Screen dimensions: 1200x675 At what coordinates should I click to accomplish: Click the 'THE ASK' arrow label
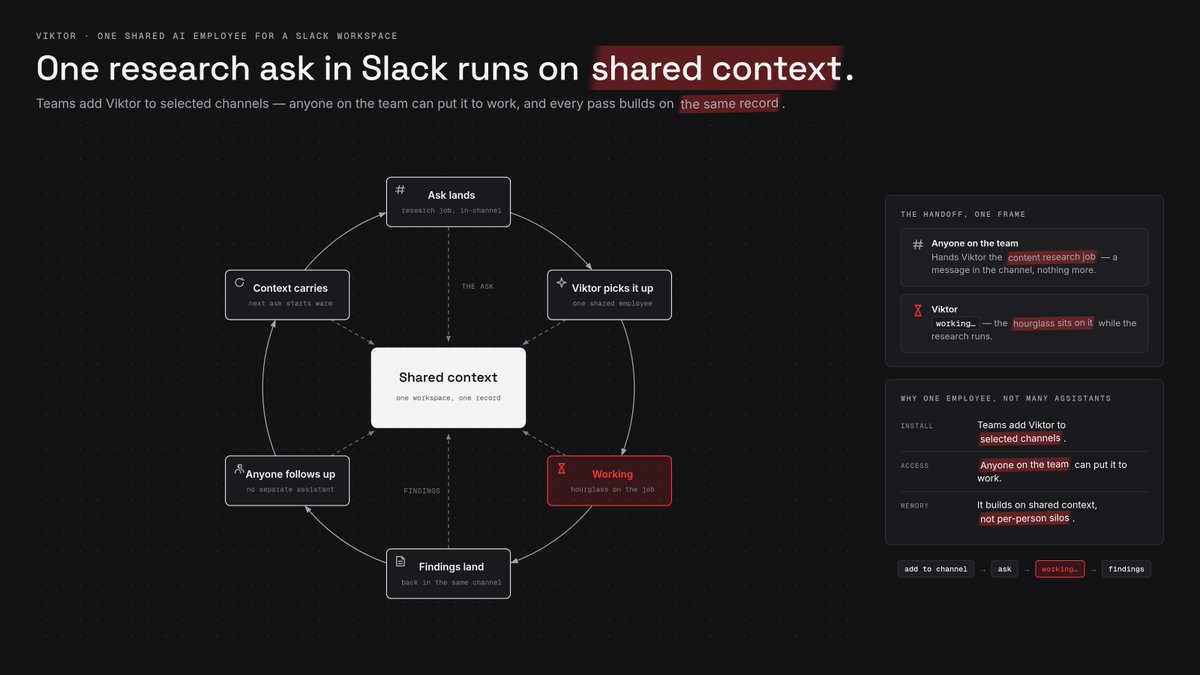point(477,287)
